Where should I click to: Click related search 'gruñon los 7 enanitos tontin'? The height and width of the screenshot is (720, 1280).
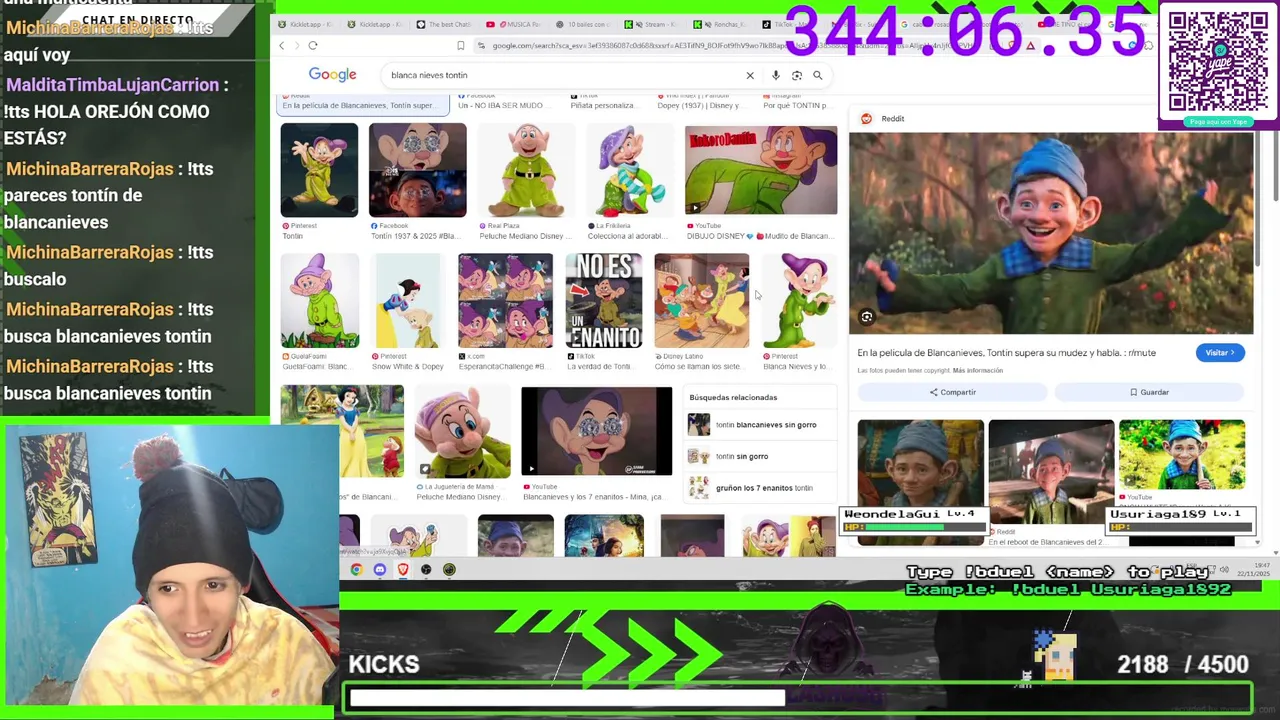762,488
